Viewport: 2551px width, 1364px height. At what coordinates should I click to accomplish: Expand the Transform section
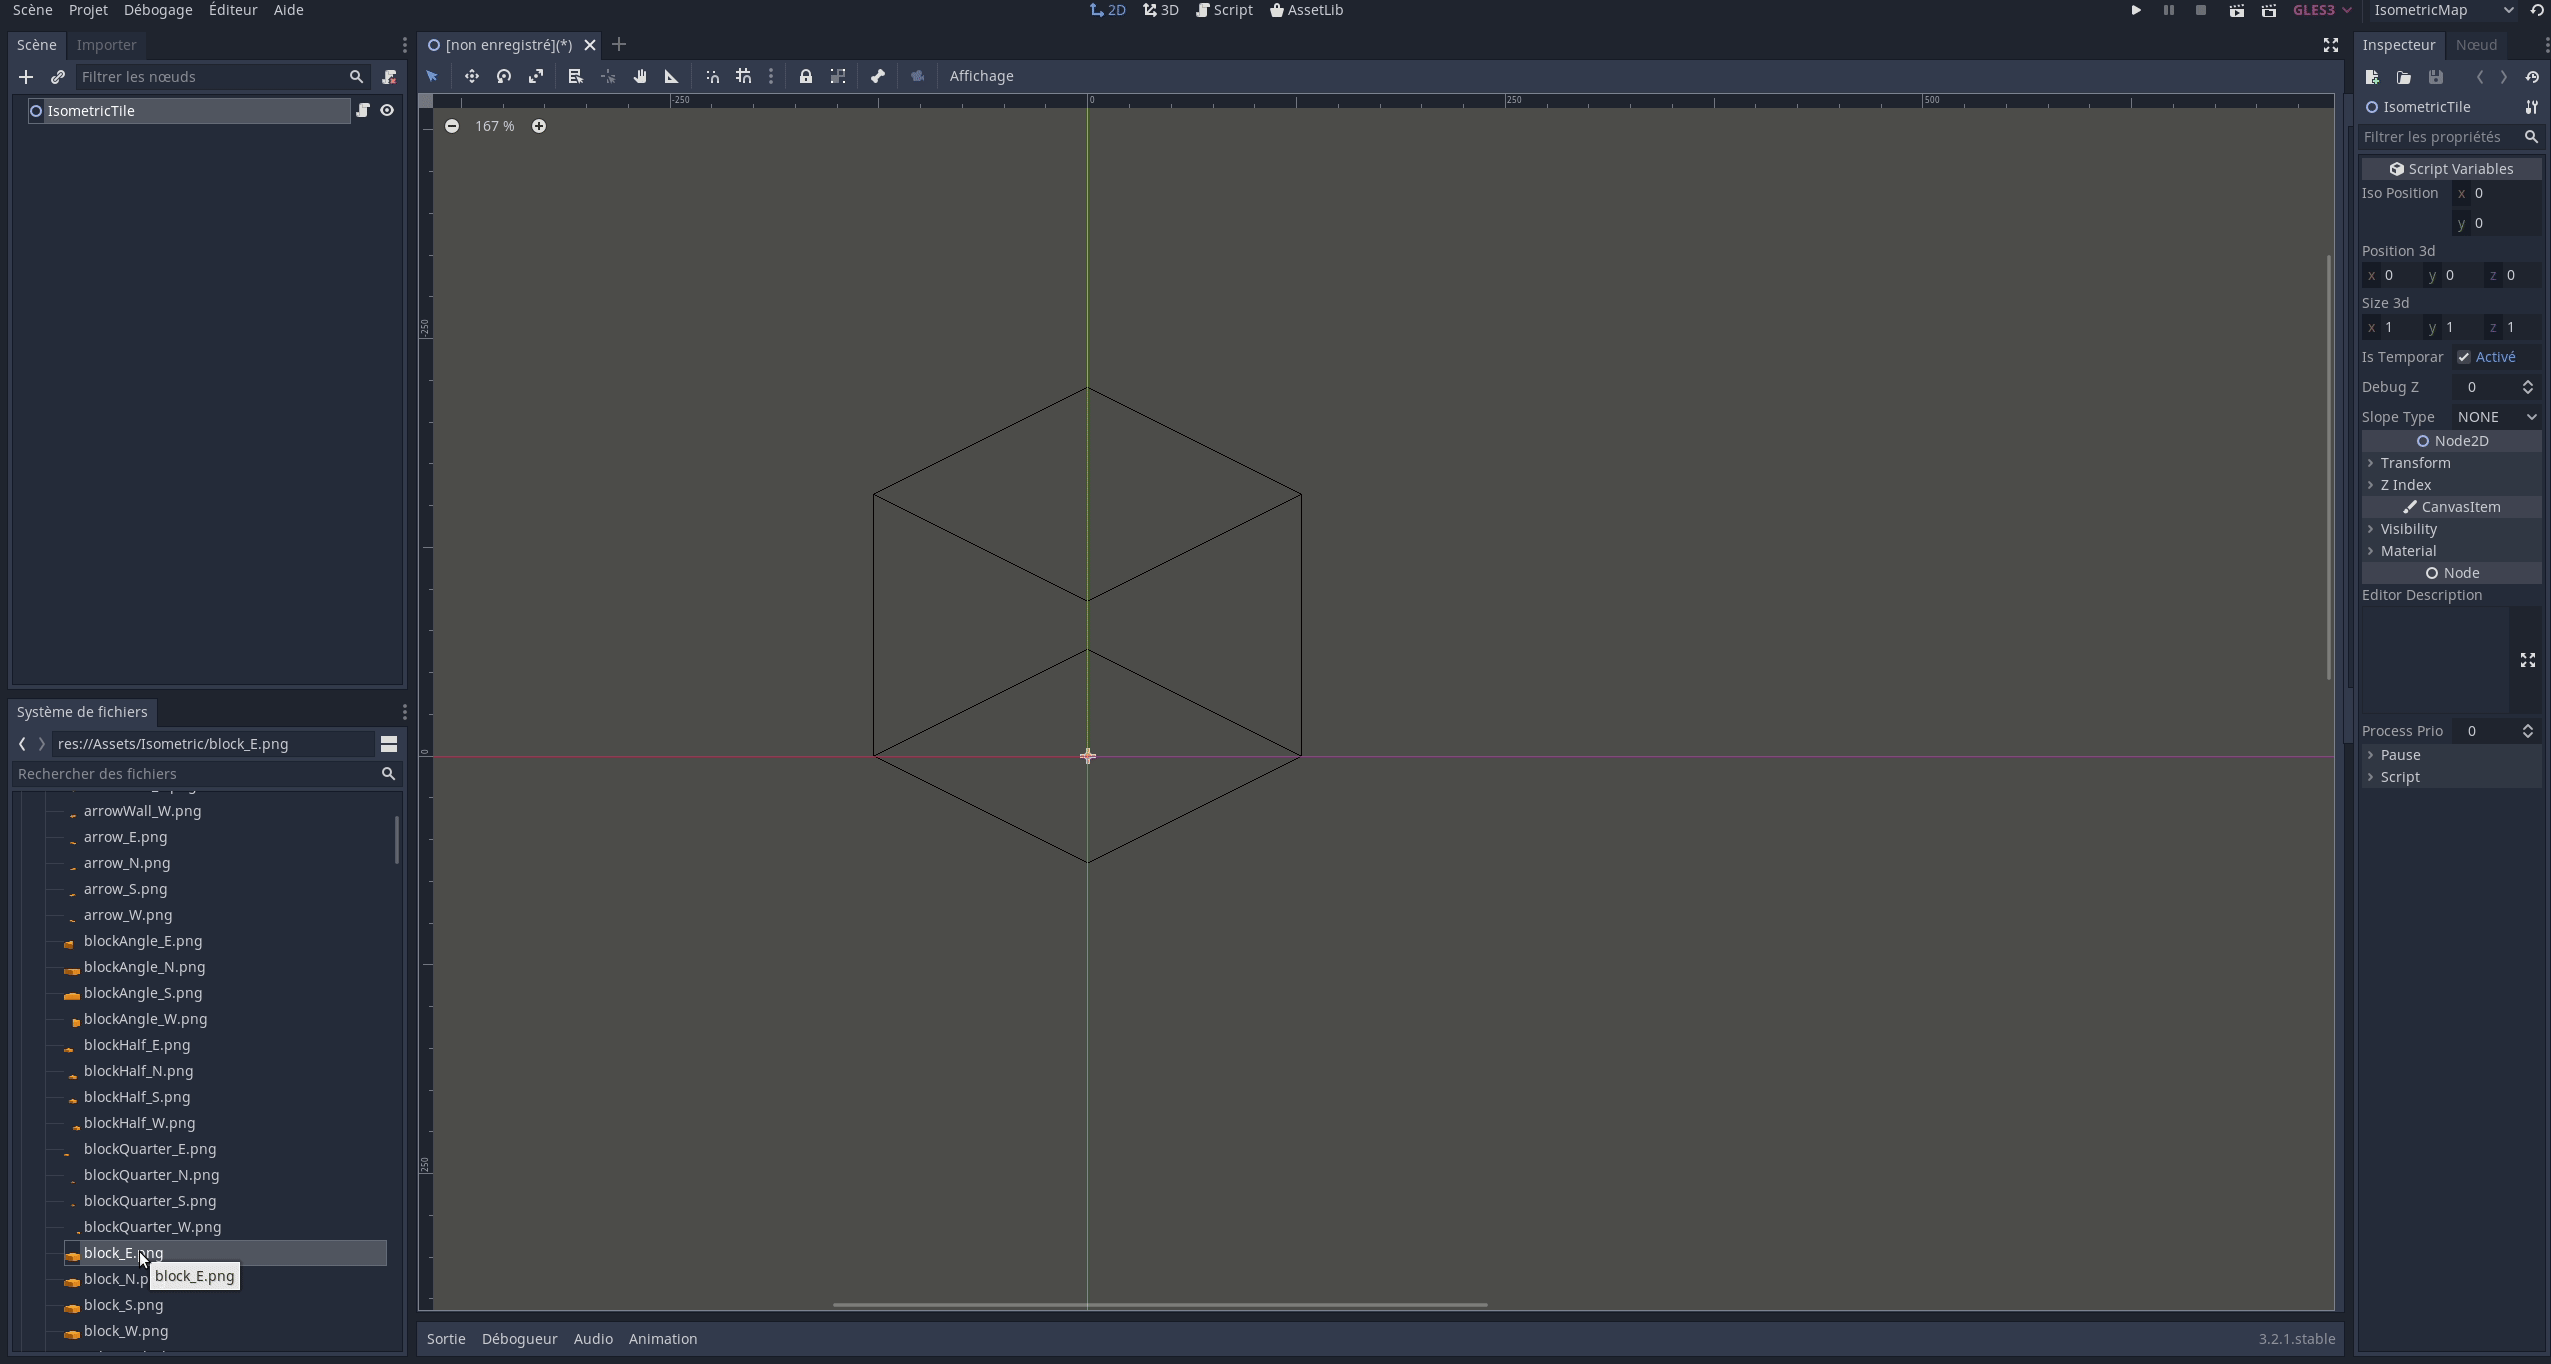[2414, 463]
